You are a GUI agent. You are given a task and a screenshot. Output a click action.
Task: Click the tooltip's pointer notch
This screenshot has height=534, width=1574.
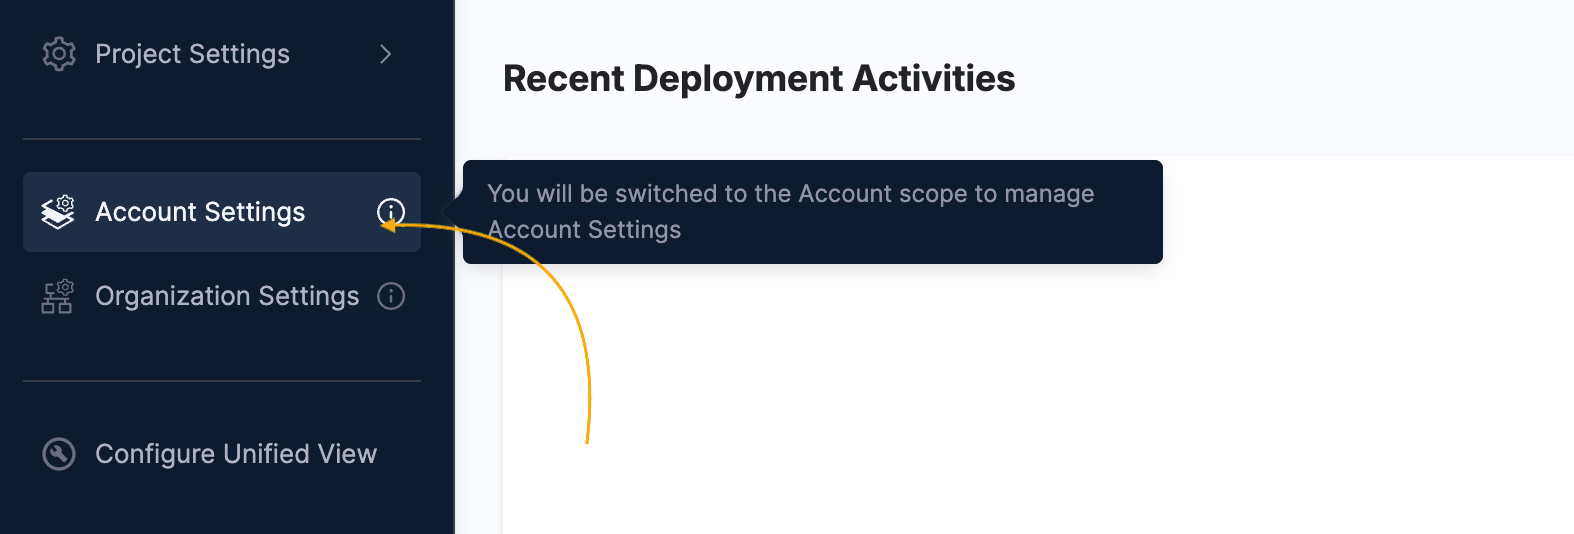(x=453, y=212)
